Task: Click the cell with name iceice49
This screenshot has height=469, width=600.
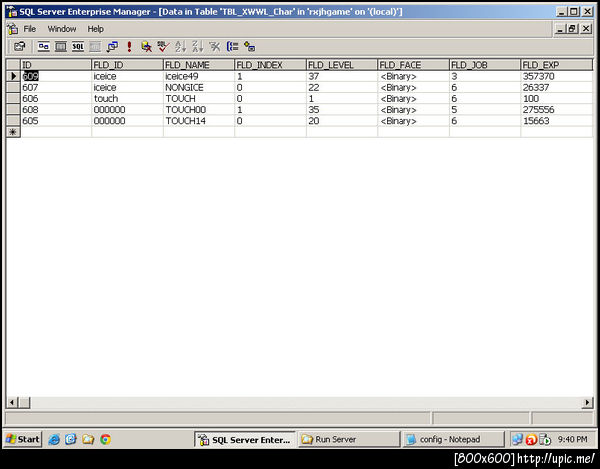Action: (x=199, y=76)
